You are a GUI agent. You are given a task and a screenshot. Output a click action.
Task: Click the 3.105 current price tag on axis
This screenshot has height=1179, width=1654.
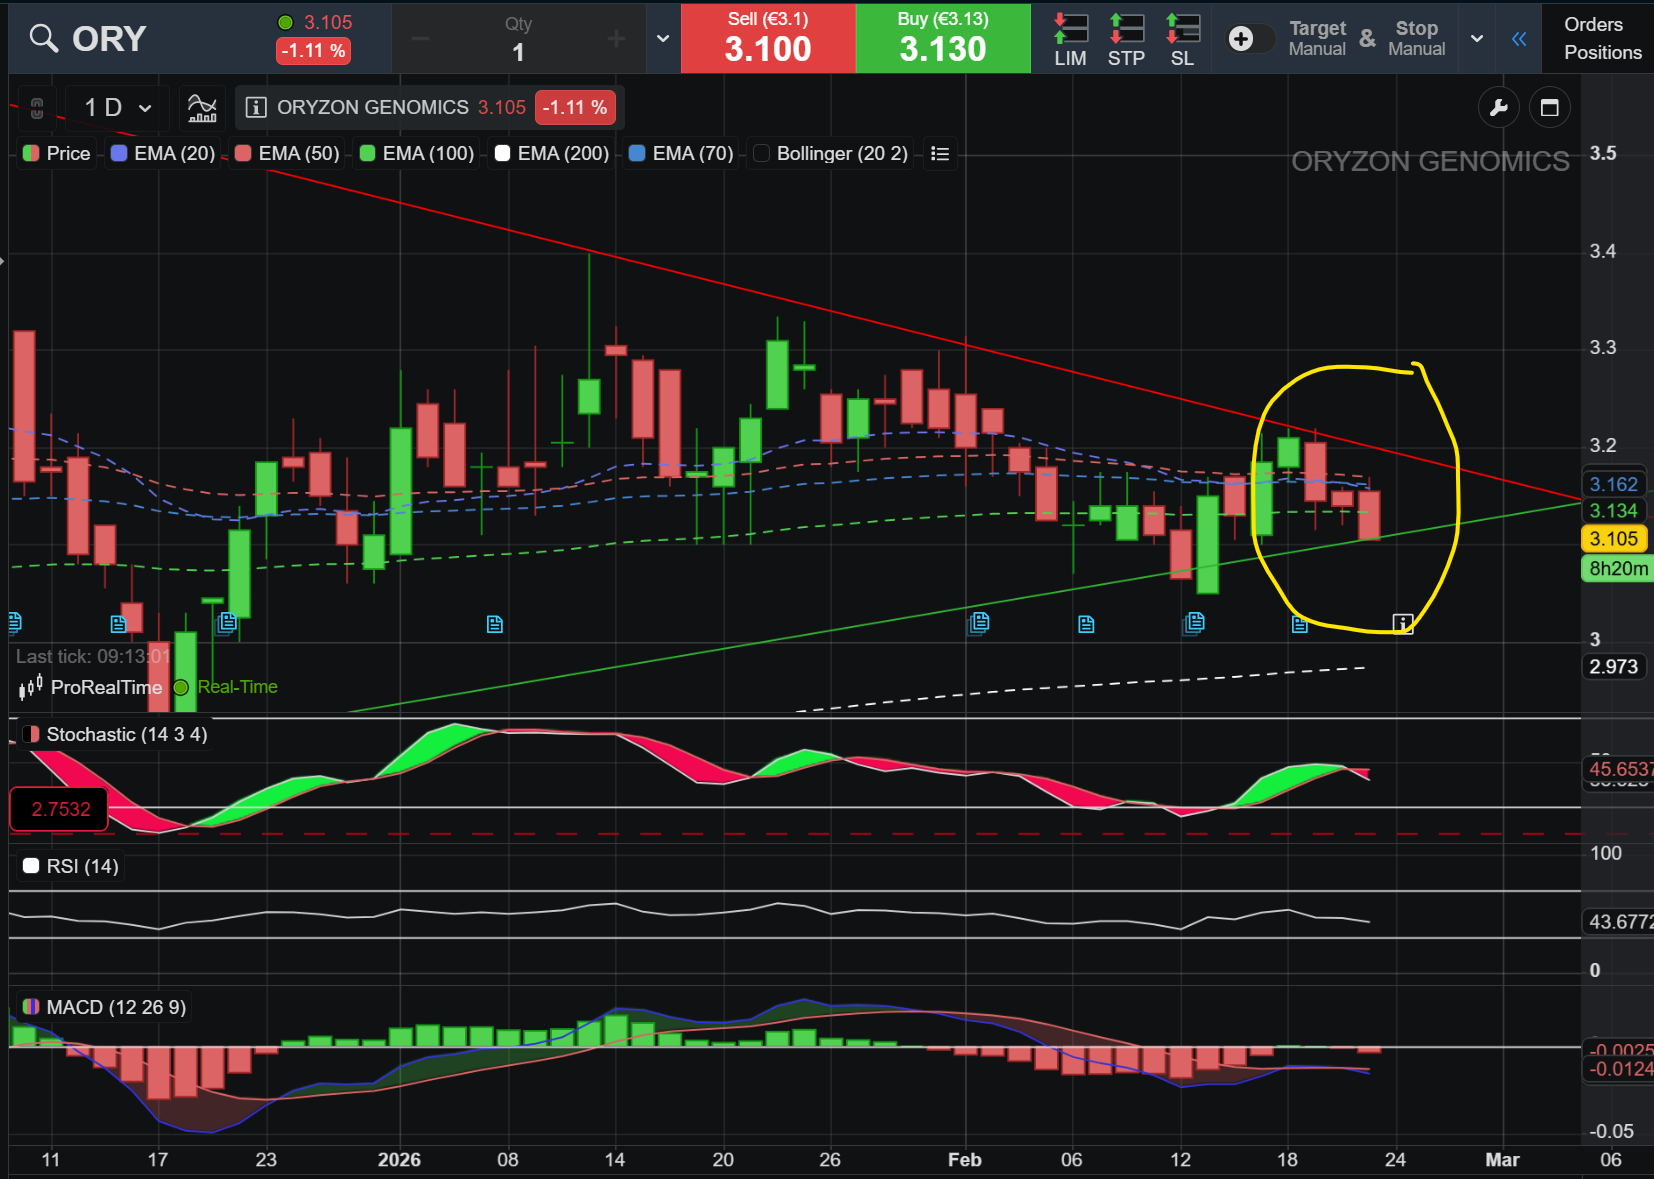pos(1614,538)
